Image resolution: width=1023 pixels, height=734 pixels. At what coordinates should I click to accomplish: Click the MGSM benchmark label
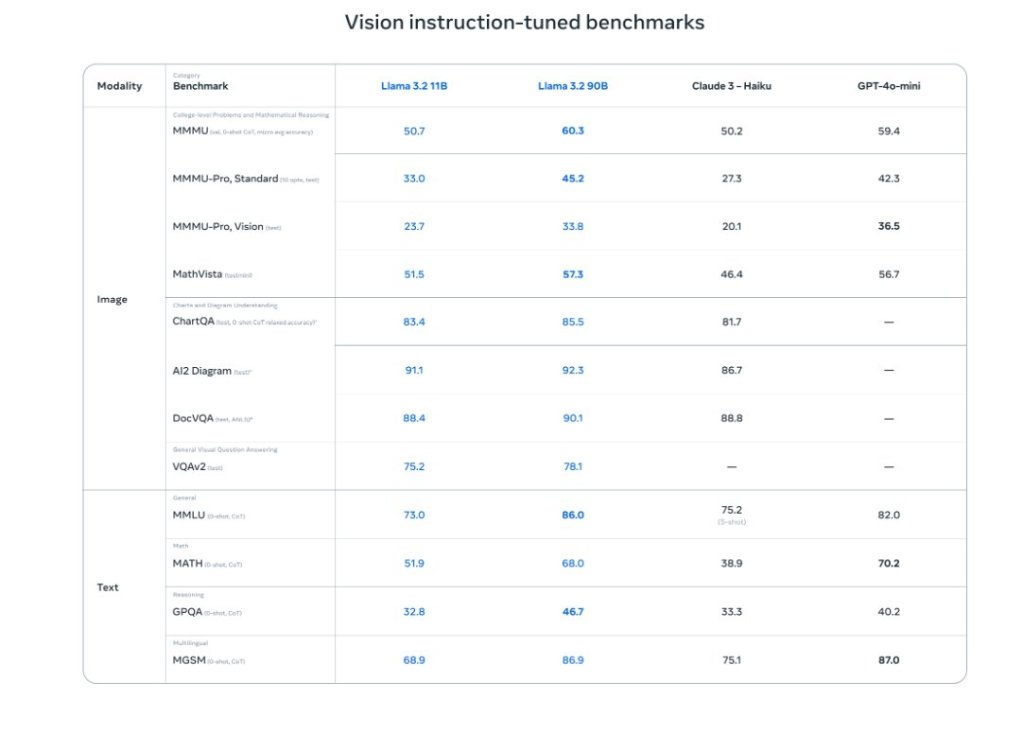(x=189, y=660)
